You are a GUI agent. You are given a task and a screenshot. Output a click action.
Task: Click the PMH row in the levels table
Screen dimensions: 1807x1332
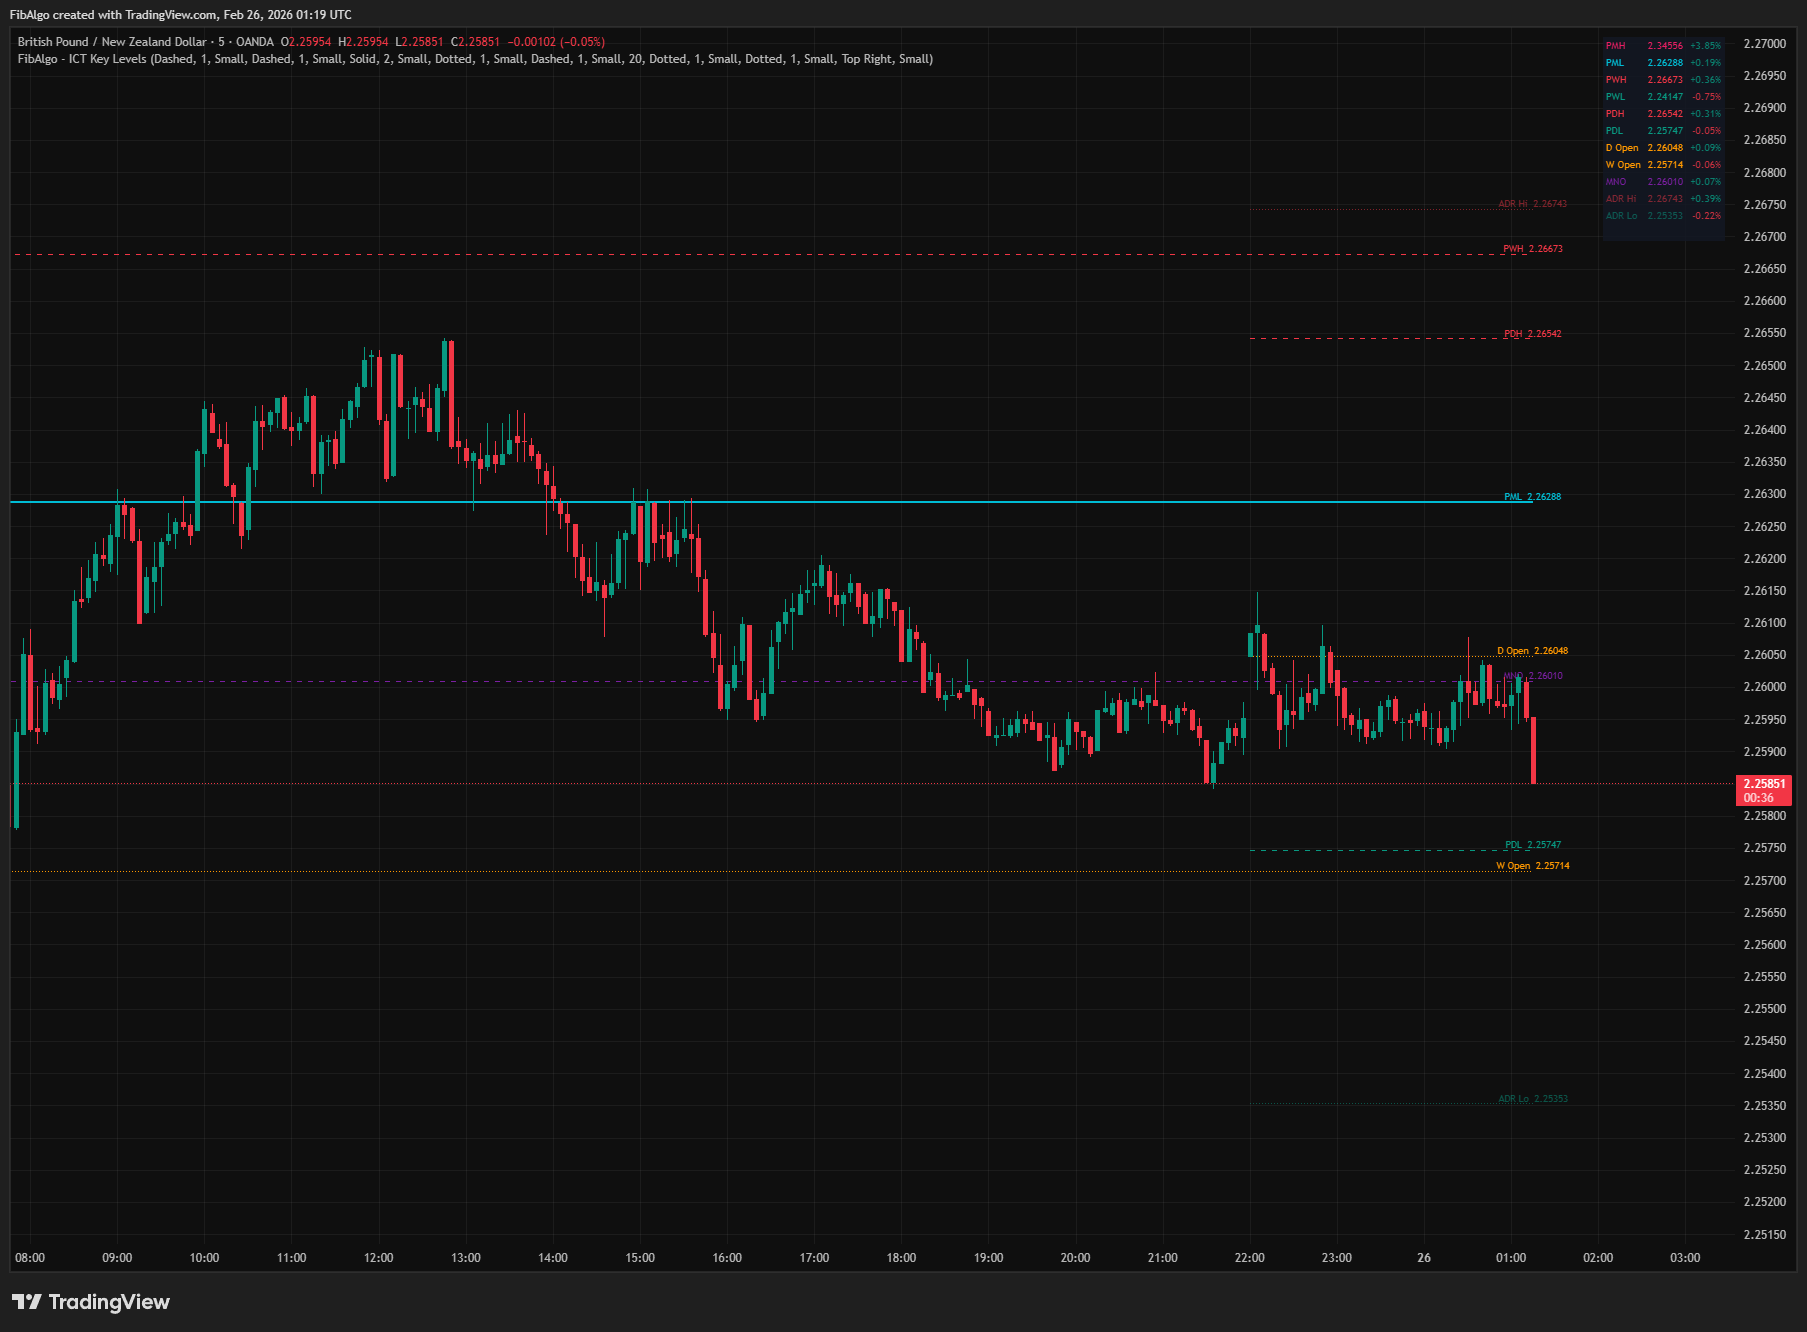point(1661,46)
